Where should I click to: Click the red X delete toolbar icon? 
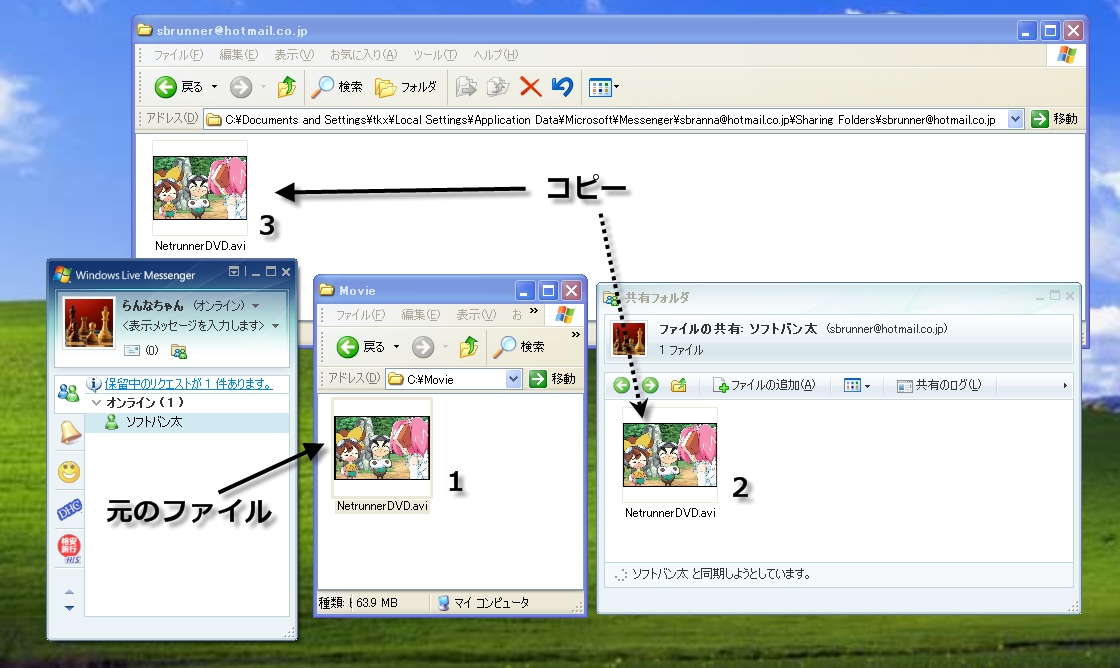(x=530, y=87)
